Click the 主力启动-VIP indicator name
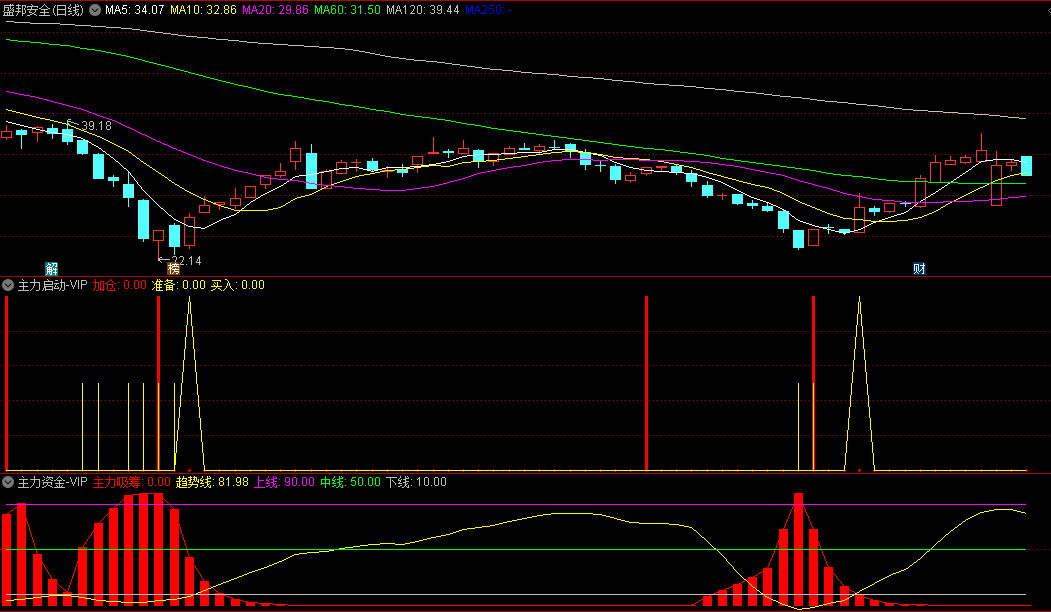The height and width of the screenshot is (612, 1051). 52,285
